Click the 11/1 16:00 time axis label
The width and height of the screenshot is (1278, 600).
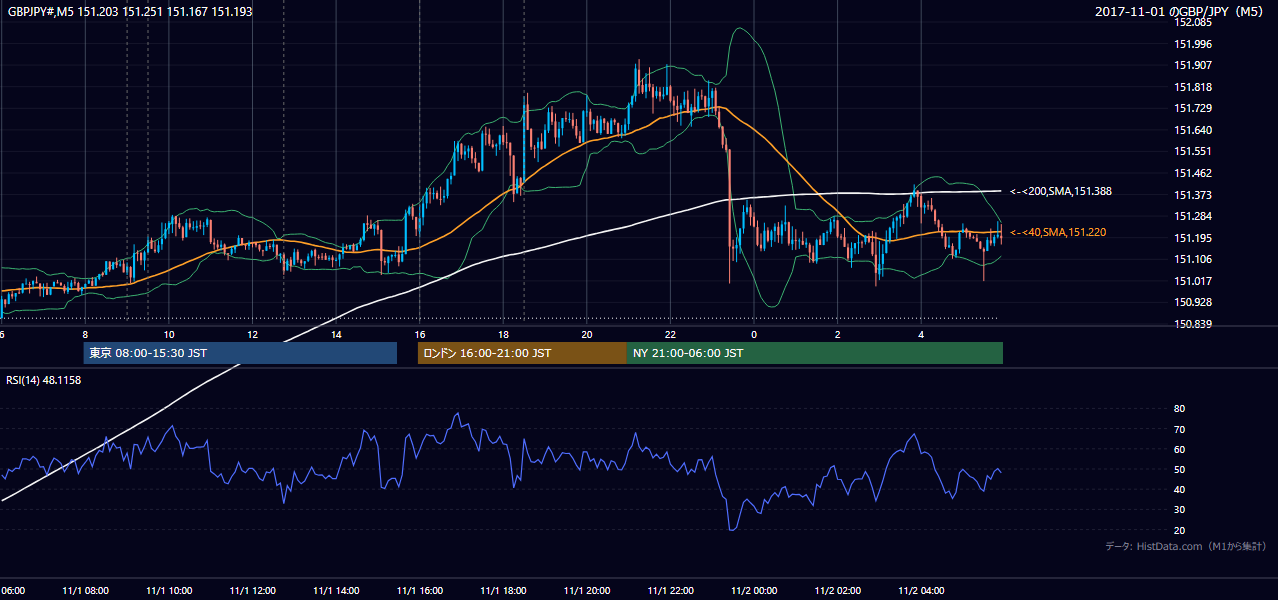(x=419, y=590)
